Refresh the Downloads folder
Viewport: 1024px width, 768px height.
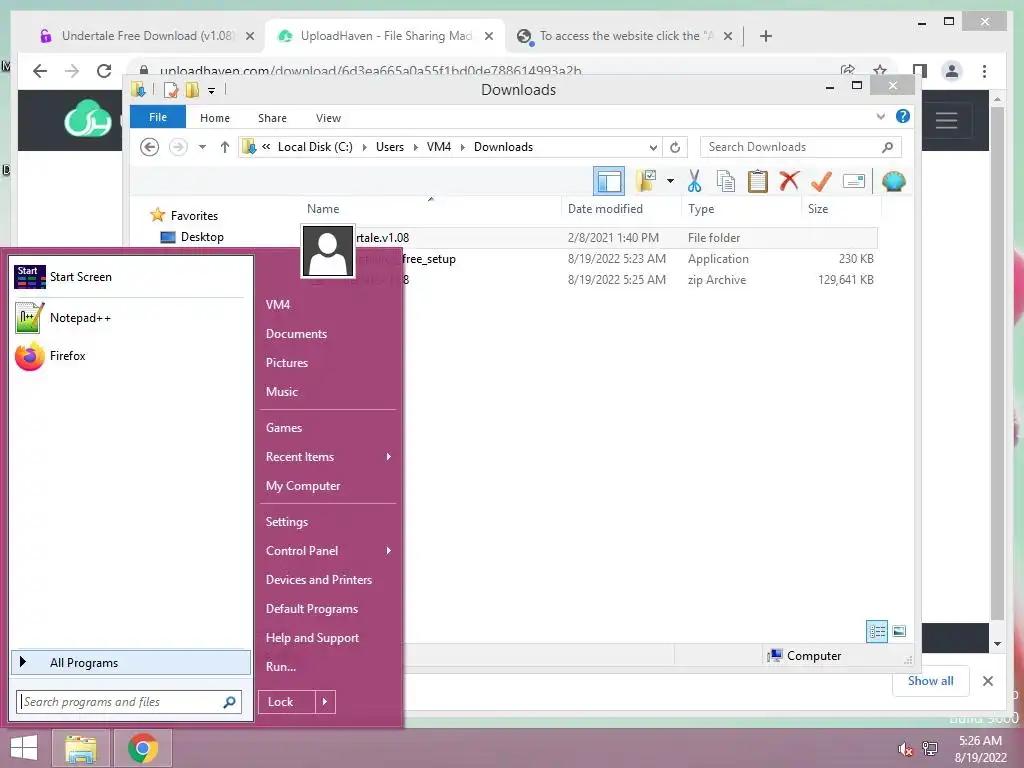tap(675, 148)
